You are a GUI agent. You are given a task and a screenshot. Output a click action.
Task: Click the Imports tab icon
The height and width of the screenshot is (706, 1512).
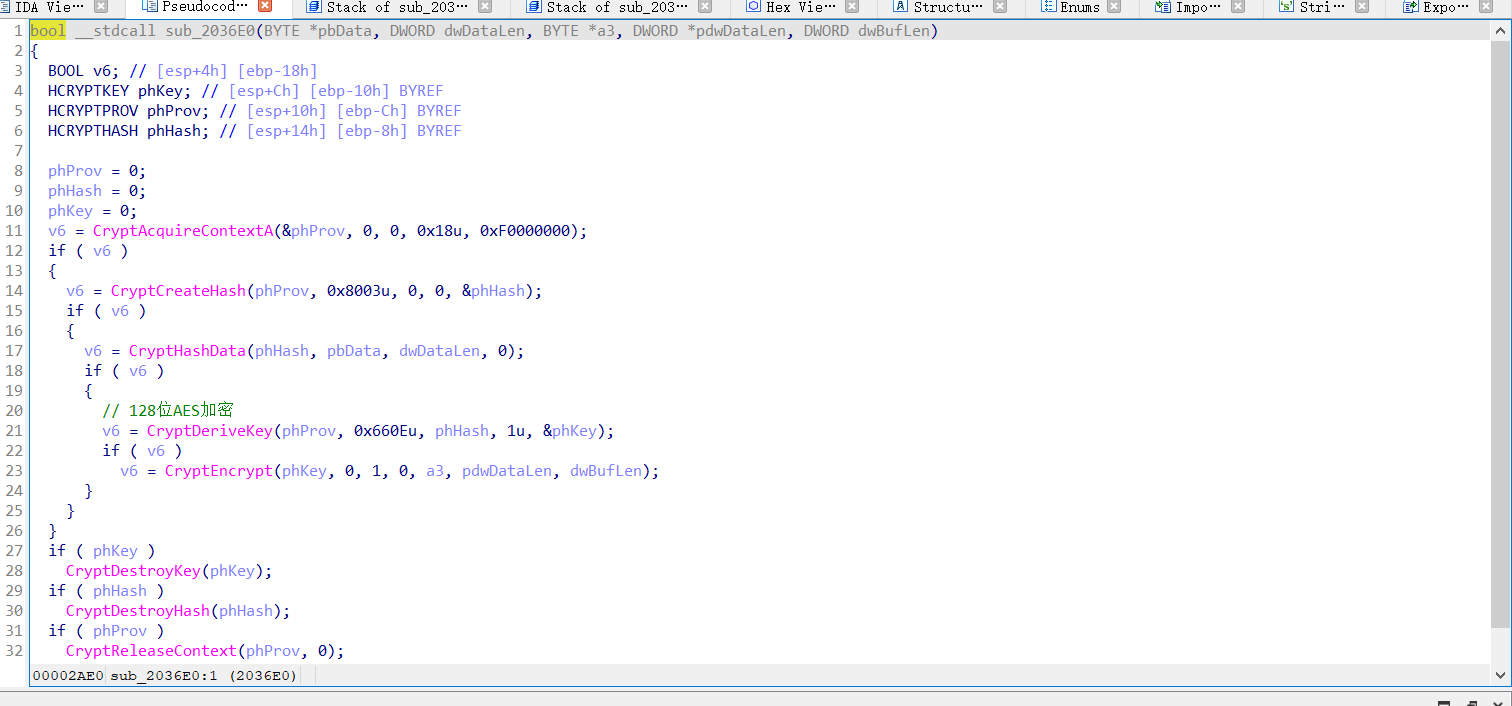pos(1162,7)
